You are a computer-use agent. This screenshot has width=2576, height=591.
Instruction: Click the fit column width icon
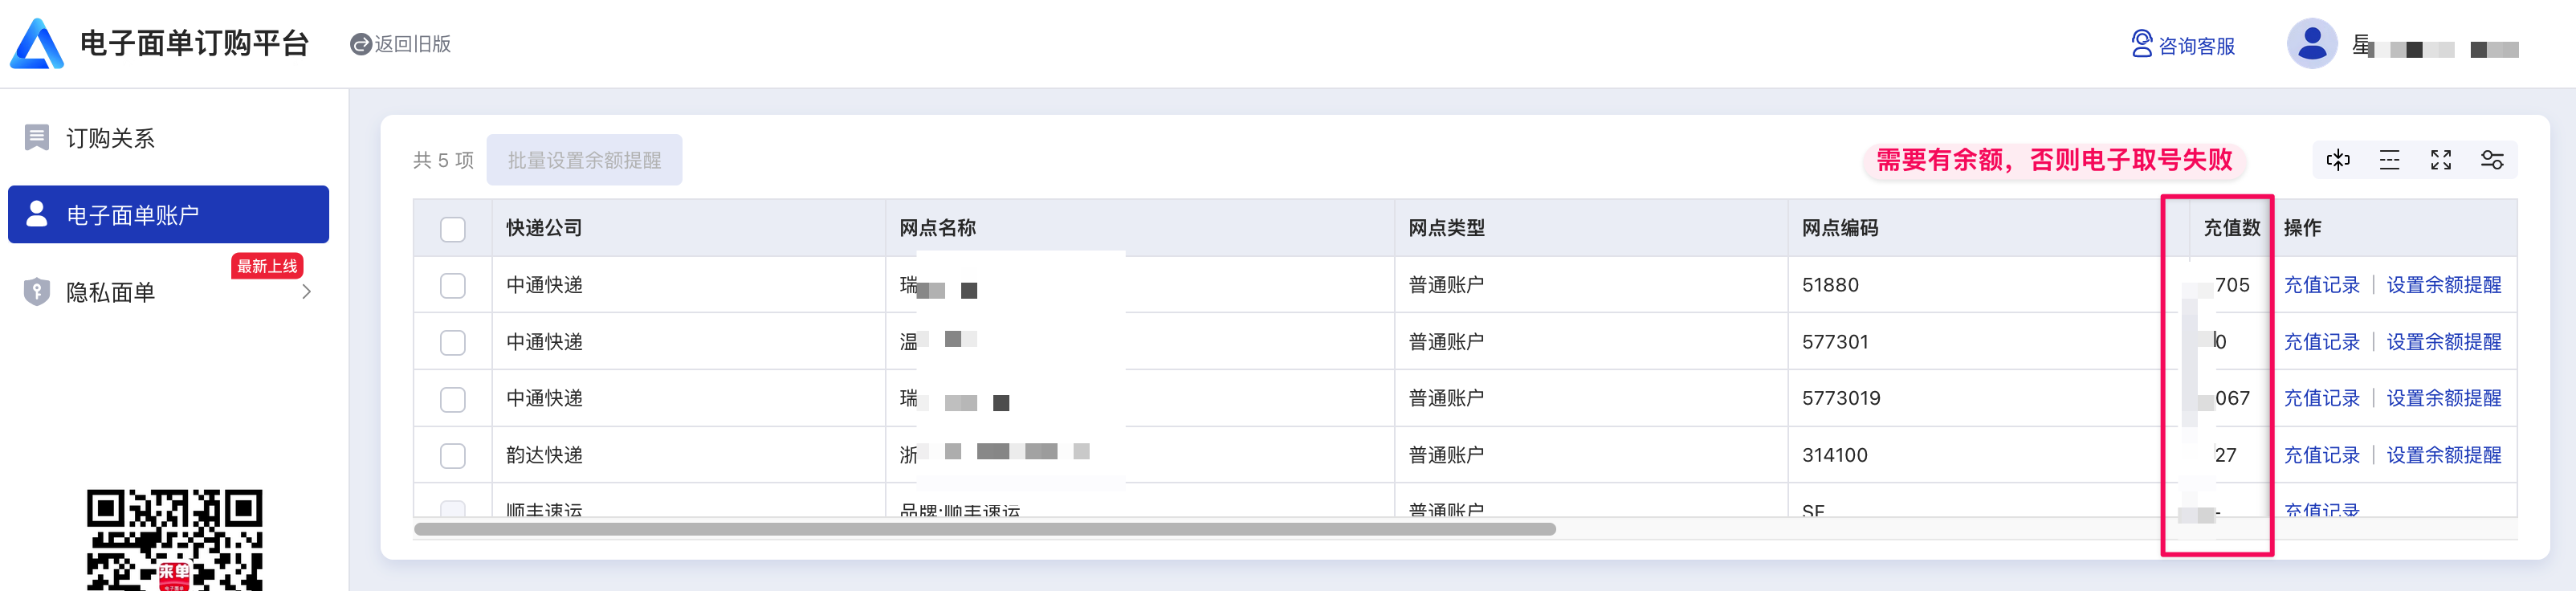tap(2338, 160)
